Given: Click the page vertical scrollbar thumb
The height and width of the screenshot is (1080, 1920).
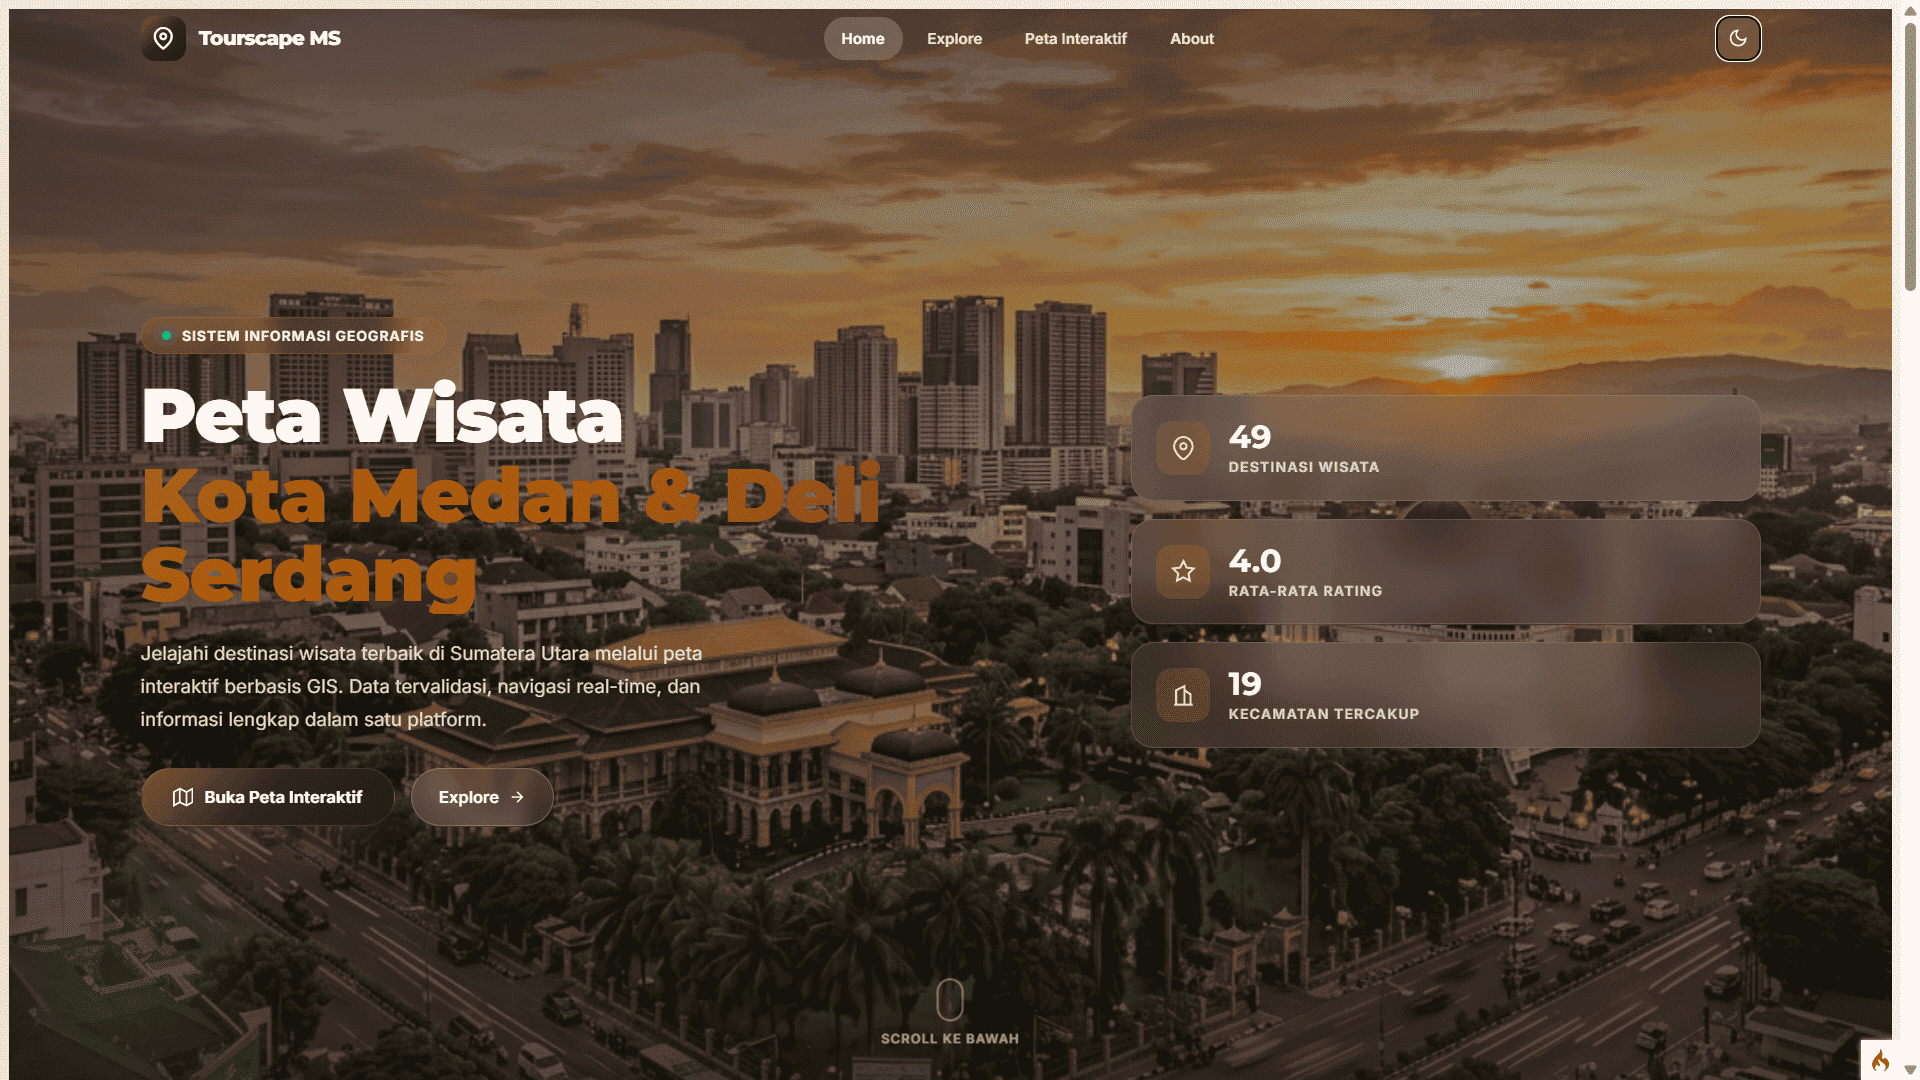Looking at the screenshot, I should [1910, 156].
